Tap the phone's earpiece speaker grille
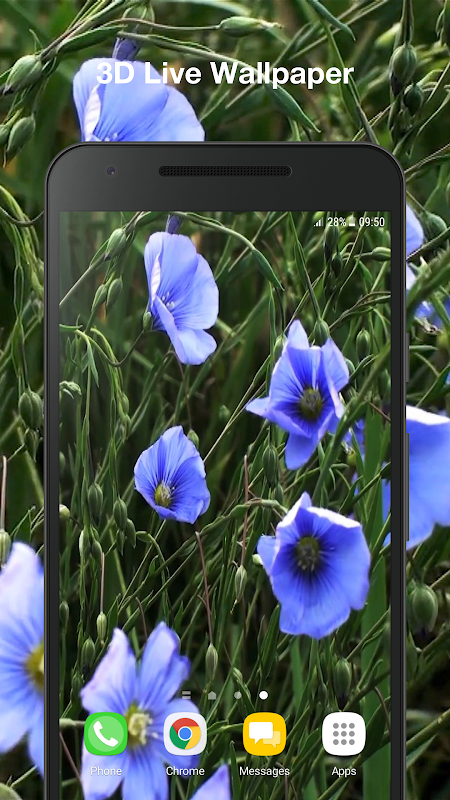Image resolution: width=450 pixels, height=800 pixels. (225, 171)
